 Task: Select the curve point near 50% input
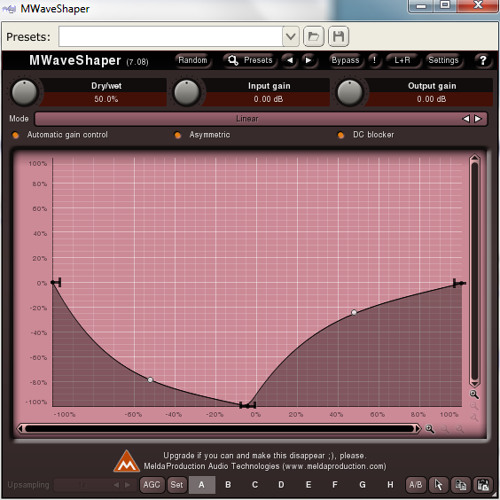tap(354, 312)
